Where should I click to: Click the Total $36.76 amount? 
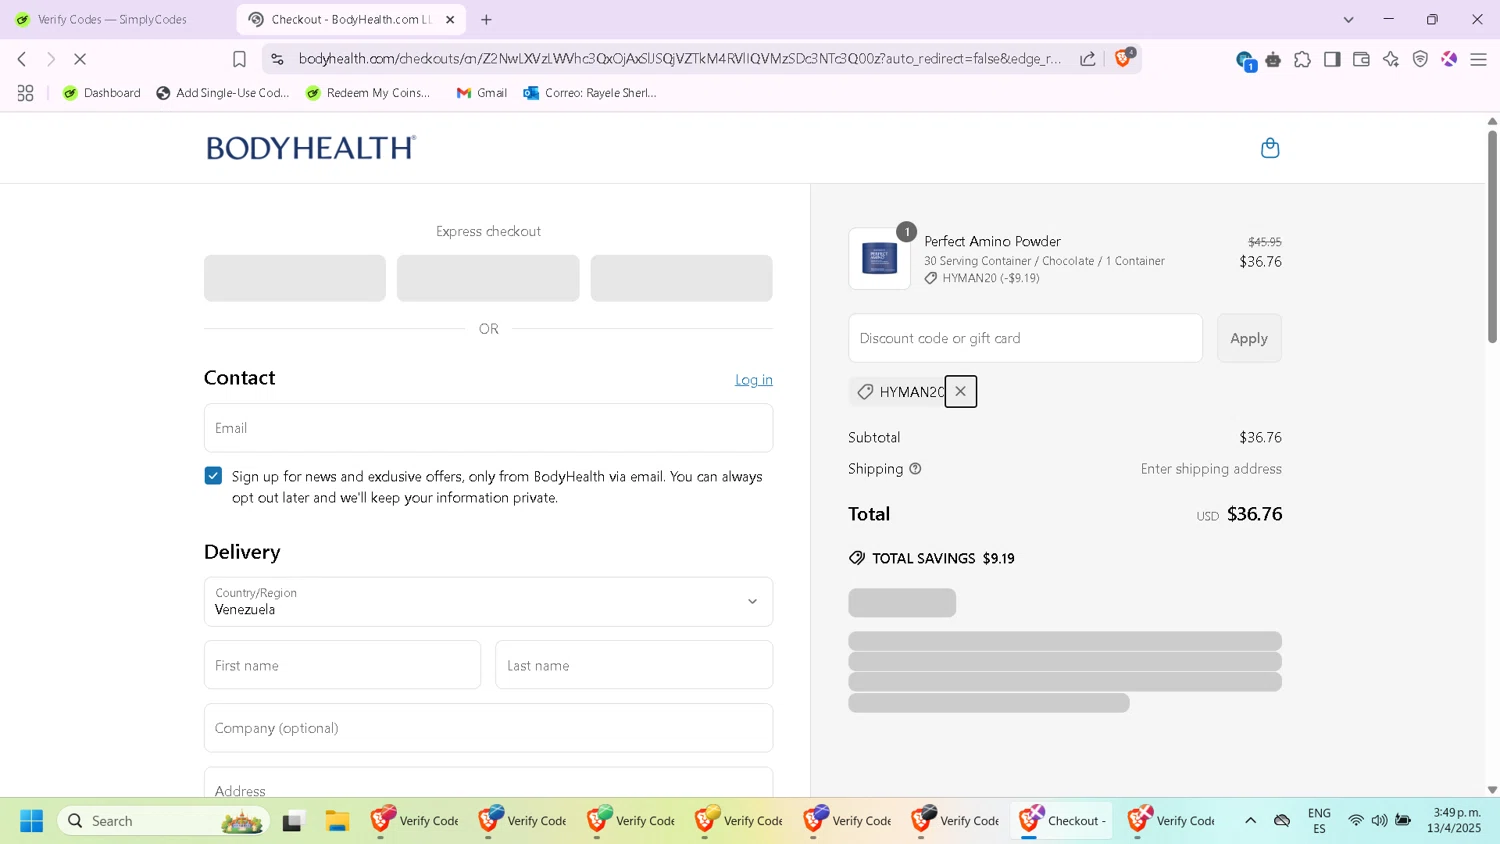point(1254,514)
